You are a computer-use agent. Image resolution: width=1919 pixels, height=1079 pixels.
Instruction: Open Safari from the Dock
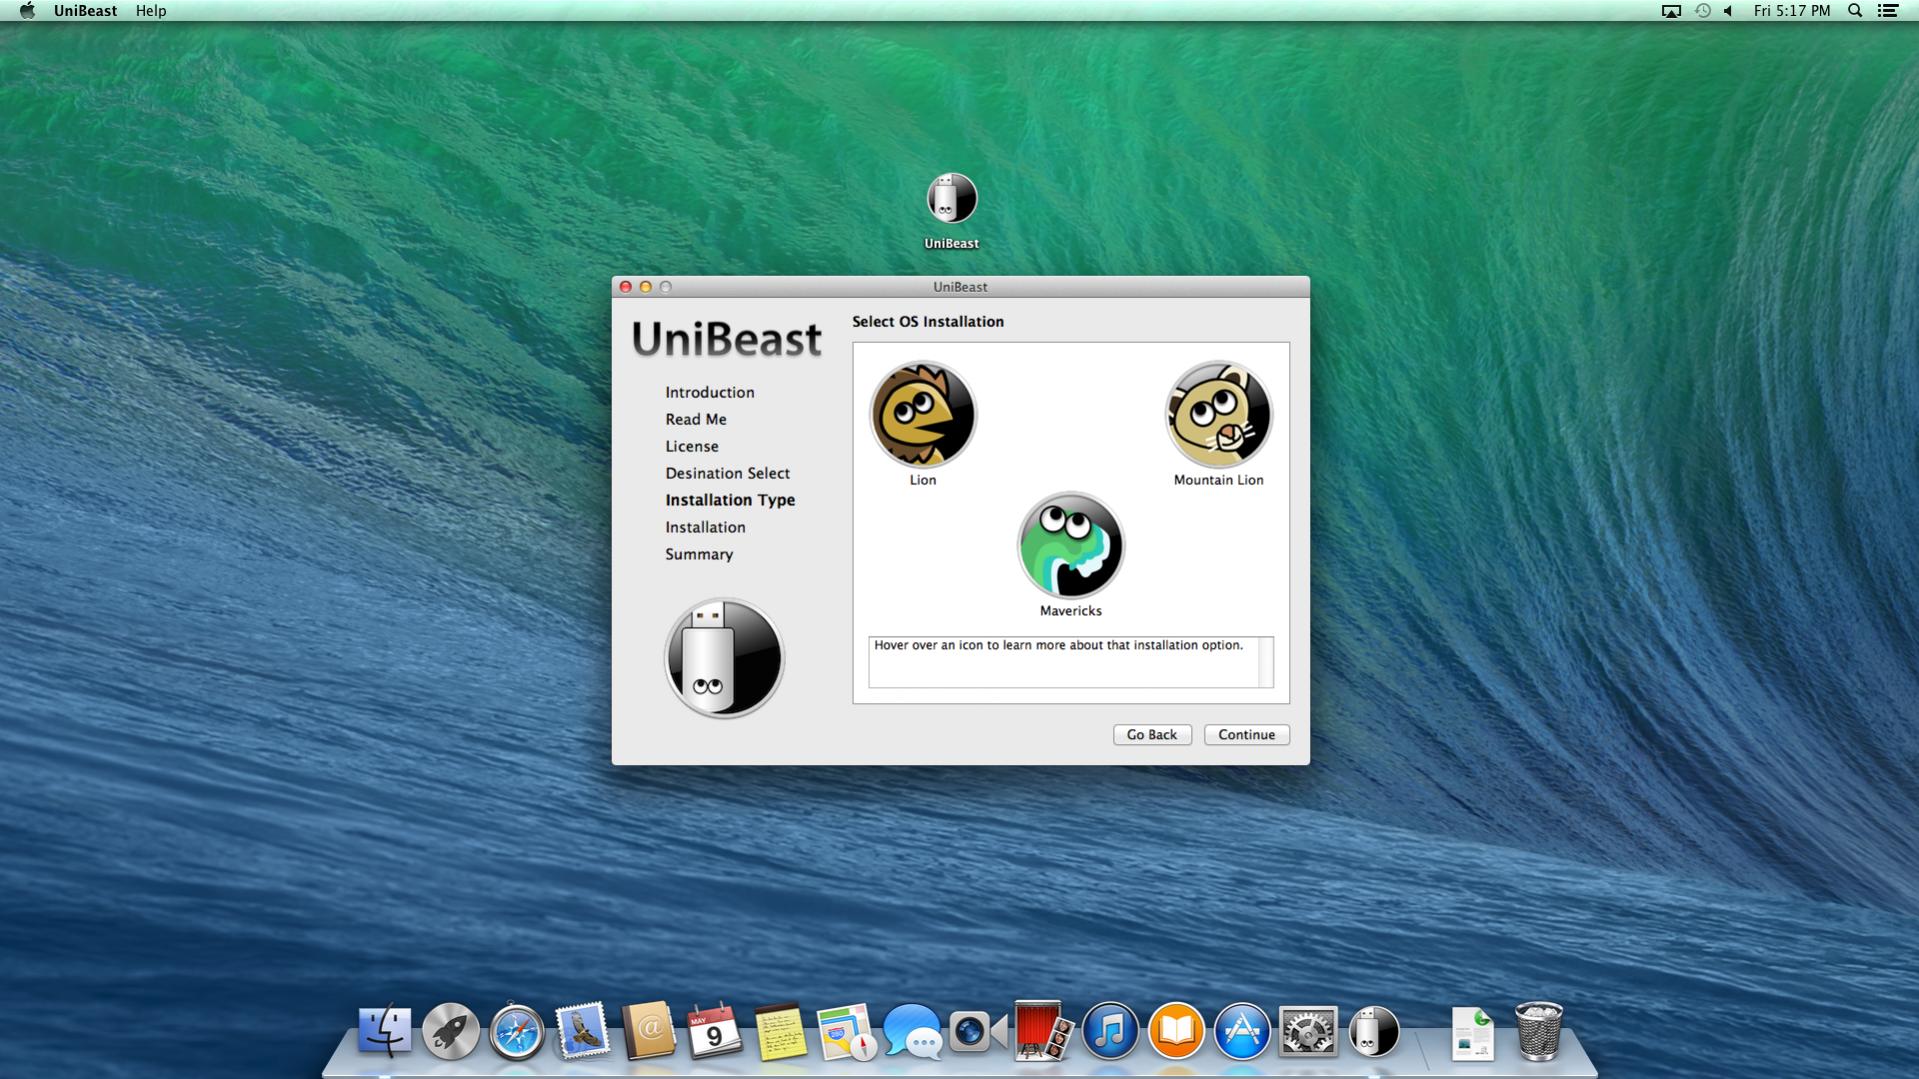516,1031
